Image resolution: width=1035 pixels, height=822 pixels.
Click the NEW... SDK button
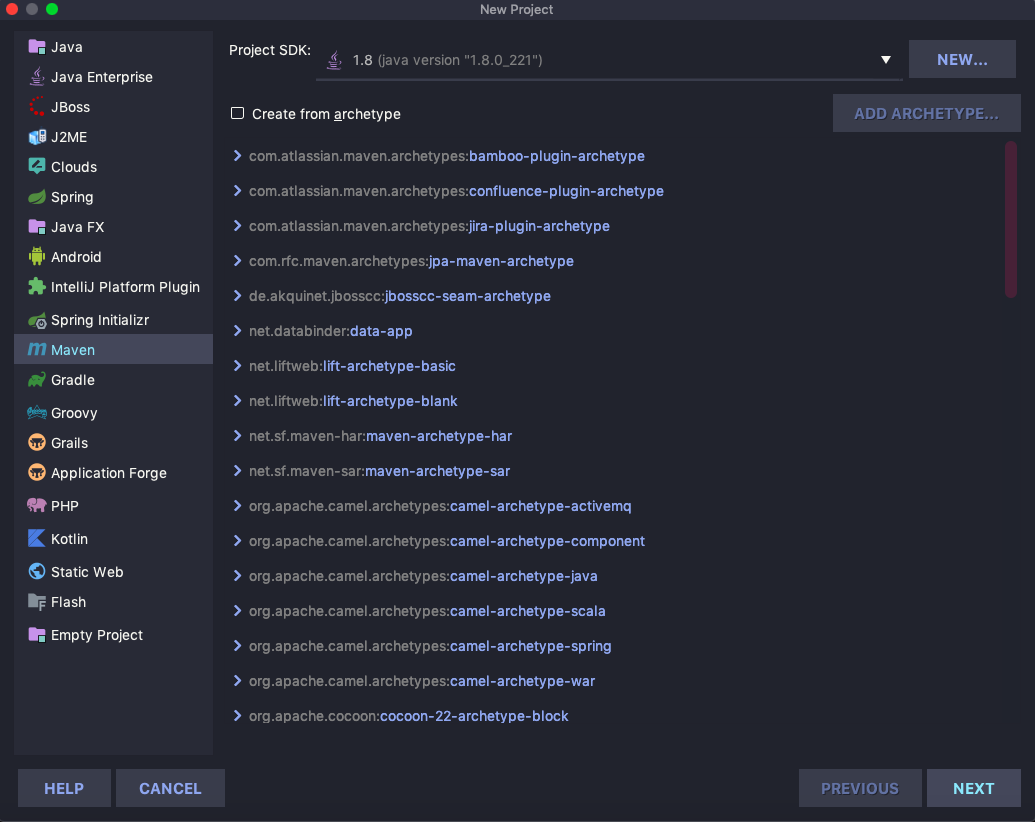(962, 59)
